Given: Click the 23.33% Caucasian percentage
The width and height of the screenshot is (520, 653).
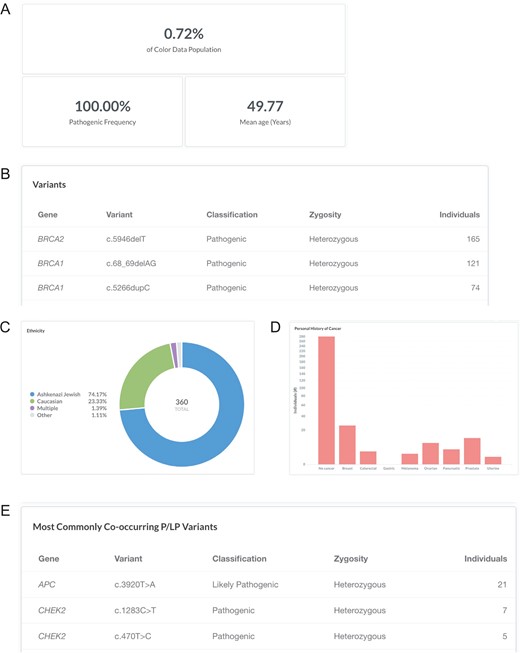Looking at the screenshot, I should 97,401.
